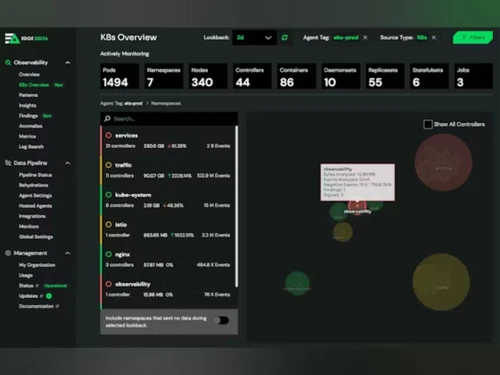Image resolution: width=500 pixels, height=375 pixels.
Task: Click the red status ring for observability
Action: pyautogui.click(x=109, y=284)
